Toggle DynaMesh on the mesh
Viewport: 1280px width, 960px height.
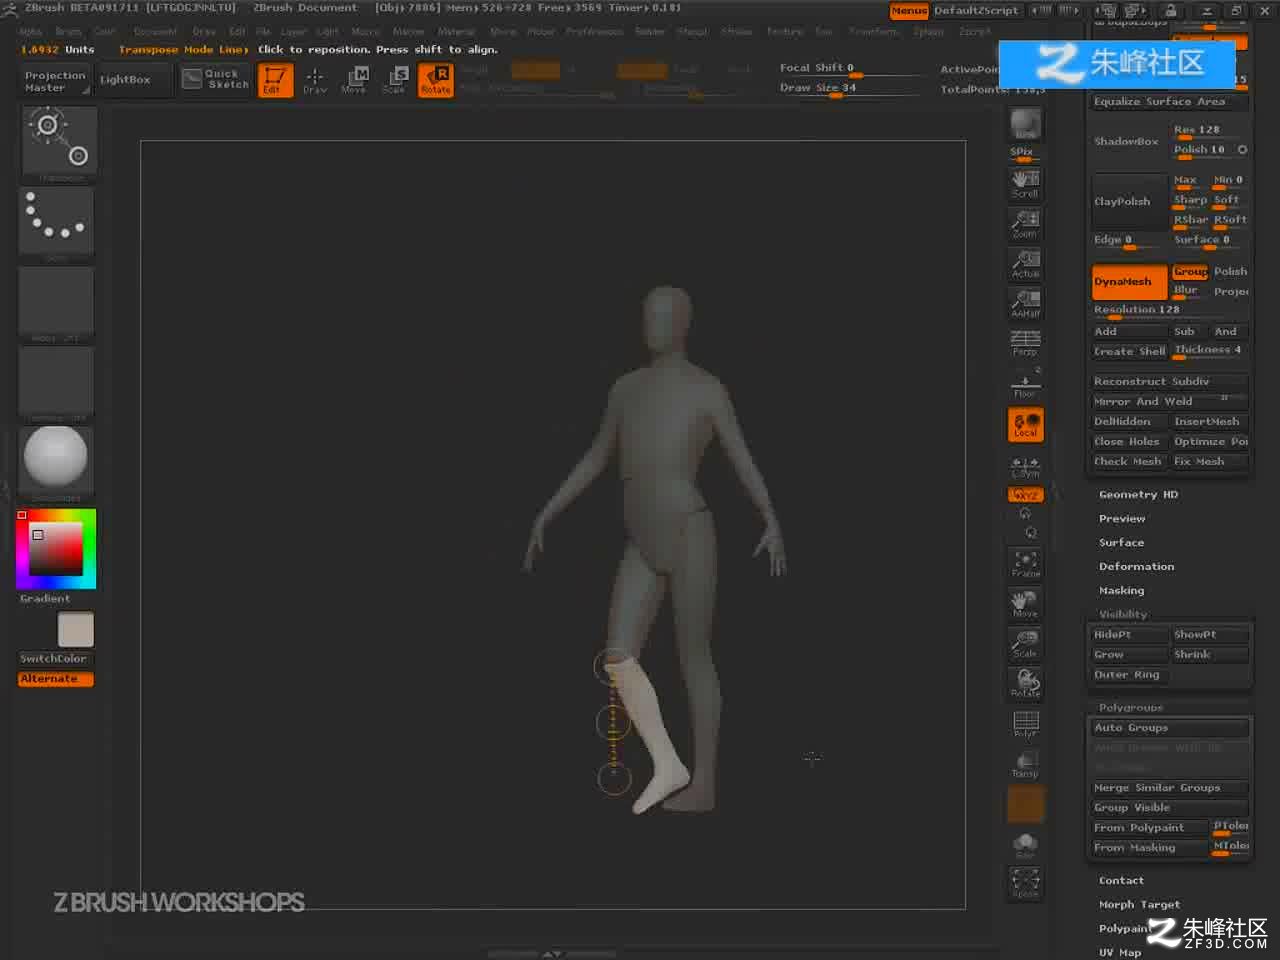(x=1129, y=282)
